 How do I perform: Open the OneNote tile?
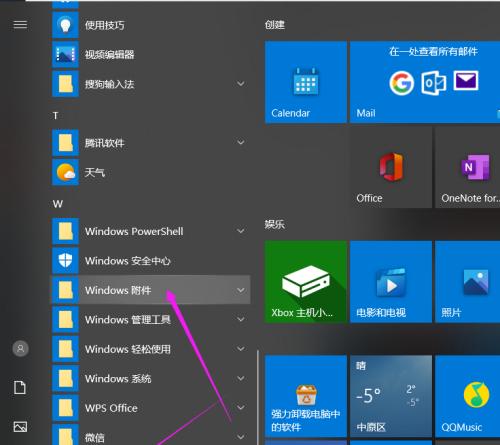pyautogui.click(x=467, y=168)
